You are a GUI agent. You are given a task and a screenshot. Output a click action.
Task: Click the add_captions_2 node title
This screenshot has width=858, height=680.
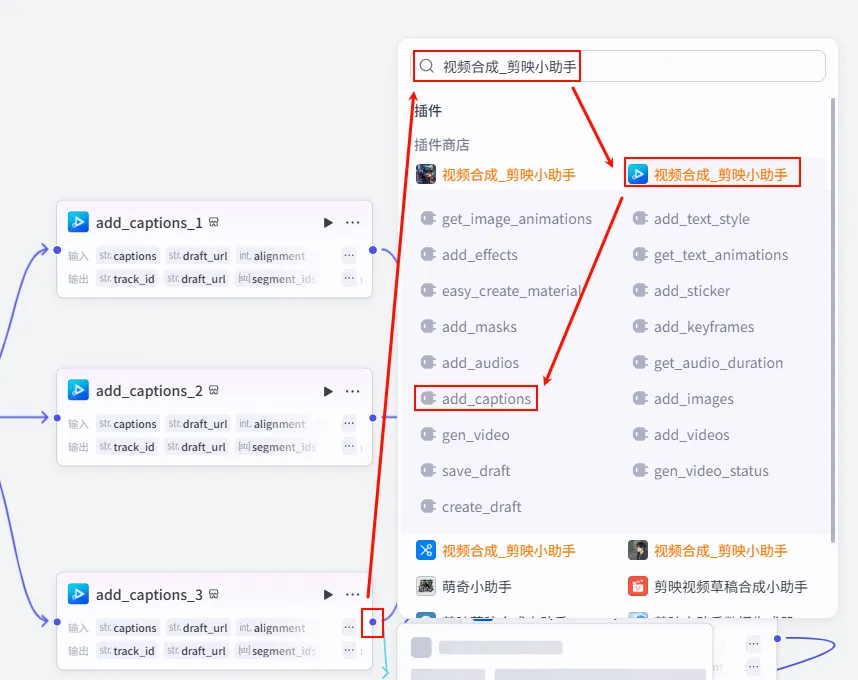point(149,391)
